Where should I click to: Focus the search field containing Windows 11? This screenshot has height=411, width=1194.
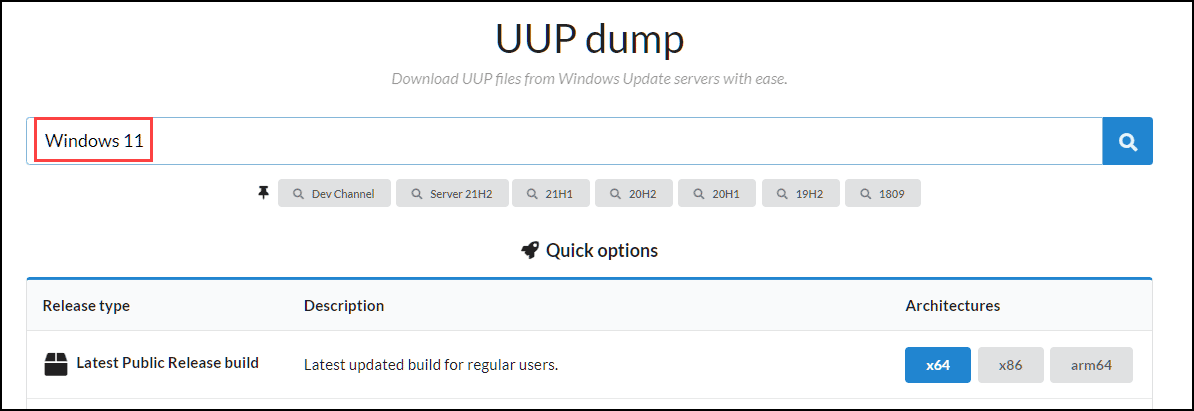600,141
